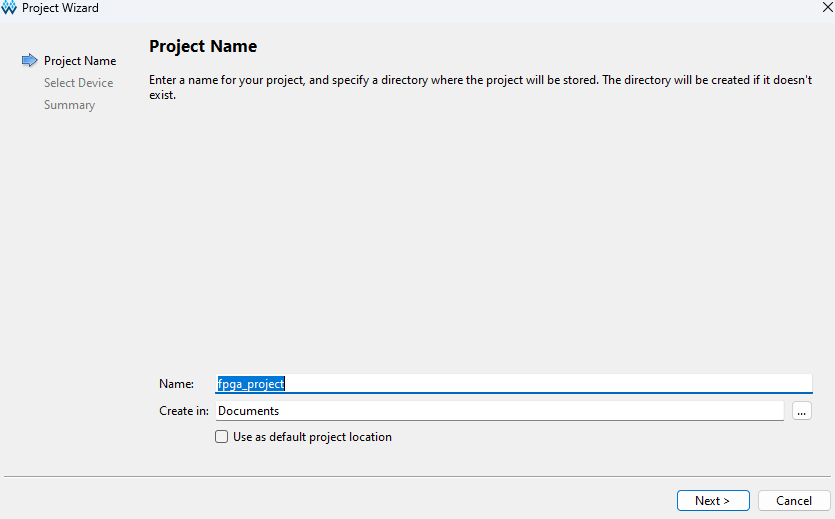The image size is (835, 519).
Task: Close the Project Wizard window
Action: [x=828, y=7]
